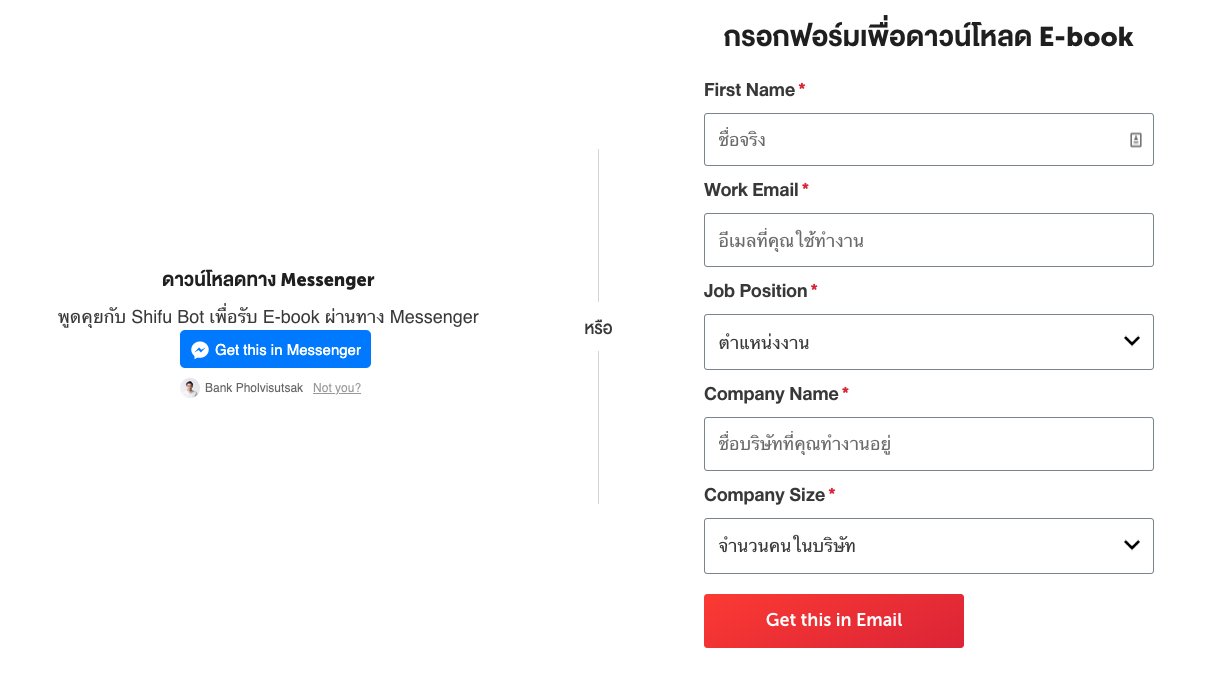Click the Shifu Bot description text
Viewport: 1208px width, 682px height.
click(268, 317)
